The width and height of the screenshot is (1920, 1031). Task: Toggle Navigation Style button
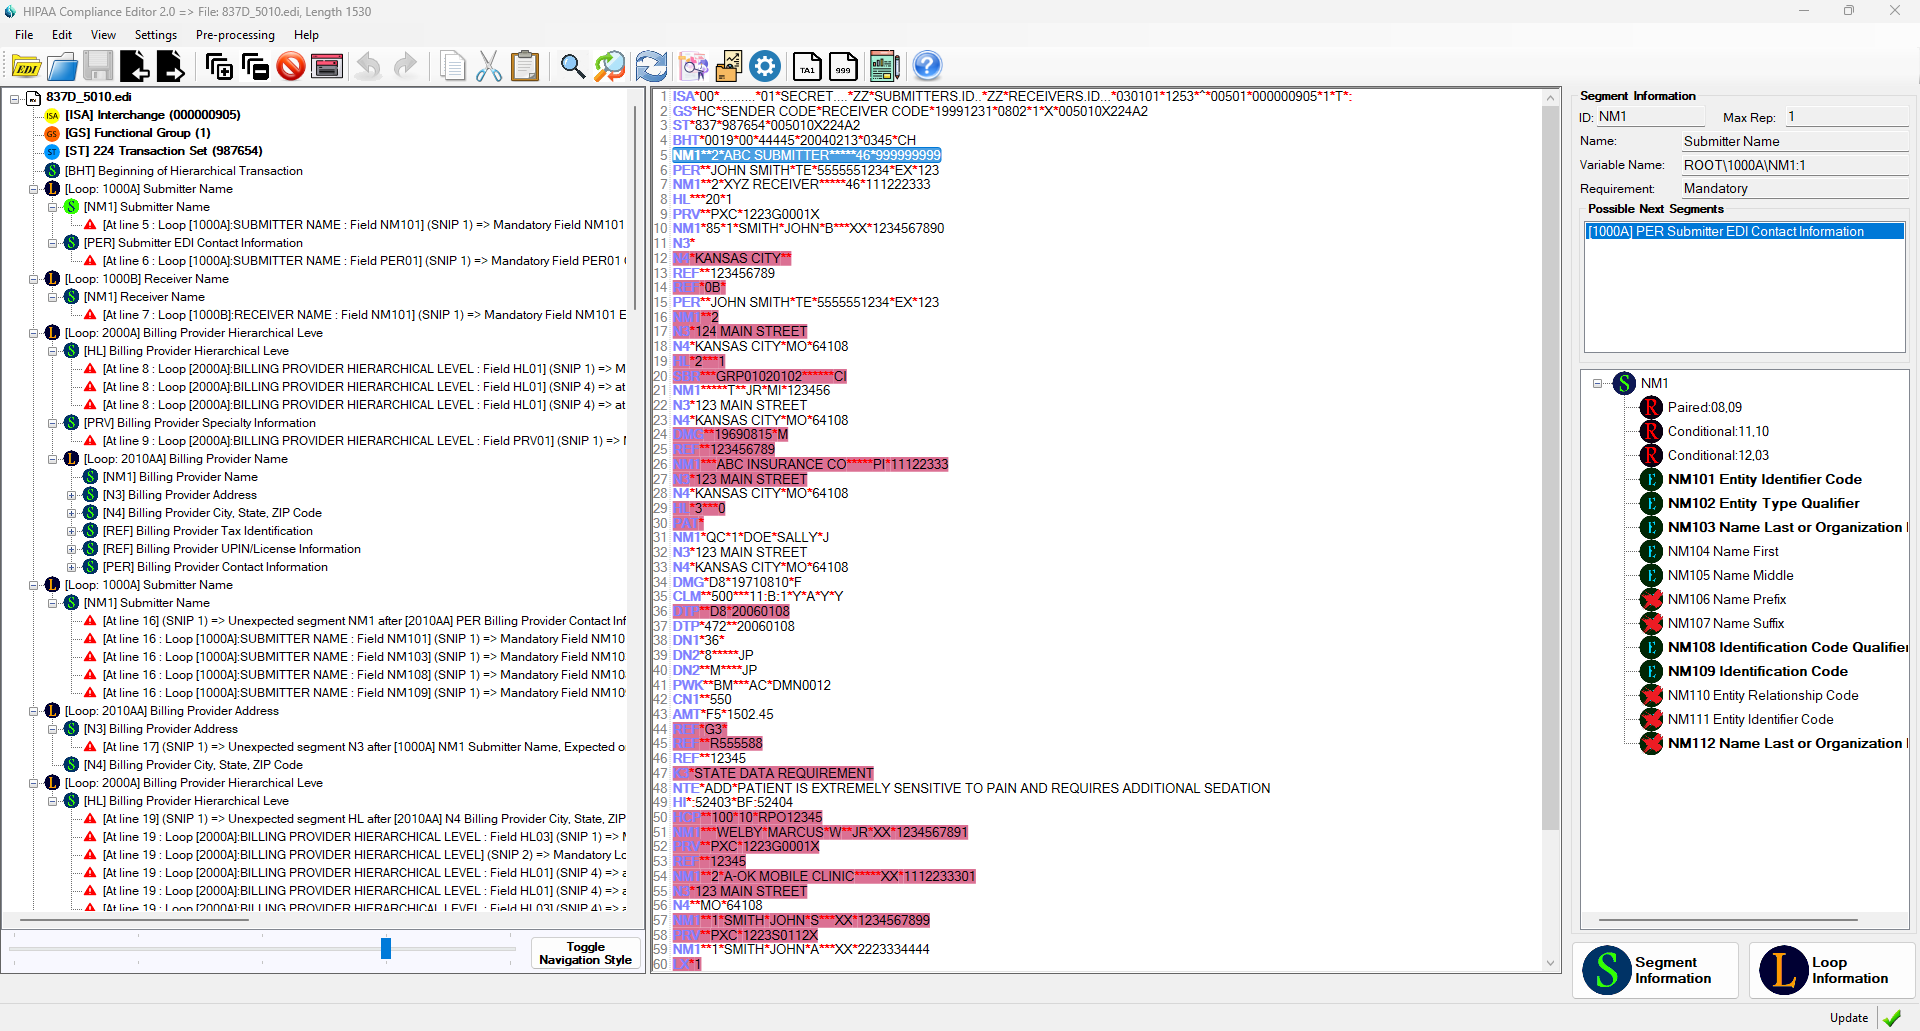[585, 953]
